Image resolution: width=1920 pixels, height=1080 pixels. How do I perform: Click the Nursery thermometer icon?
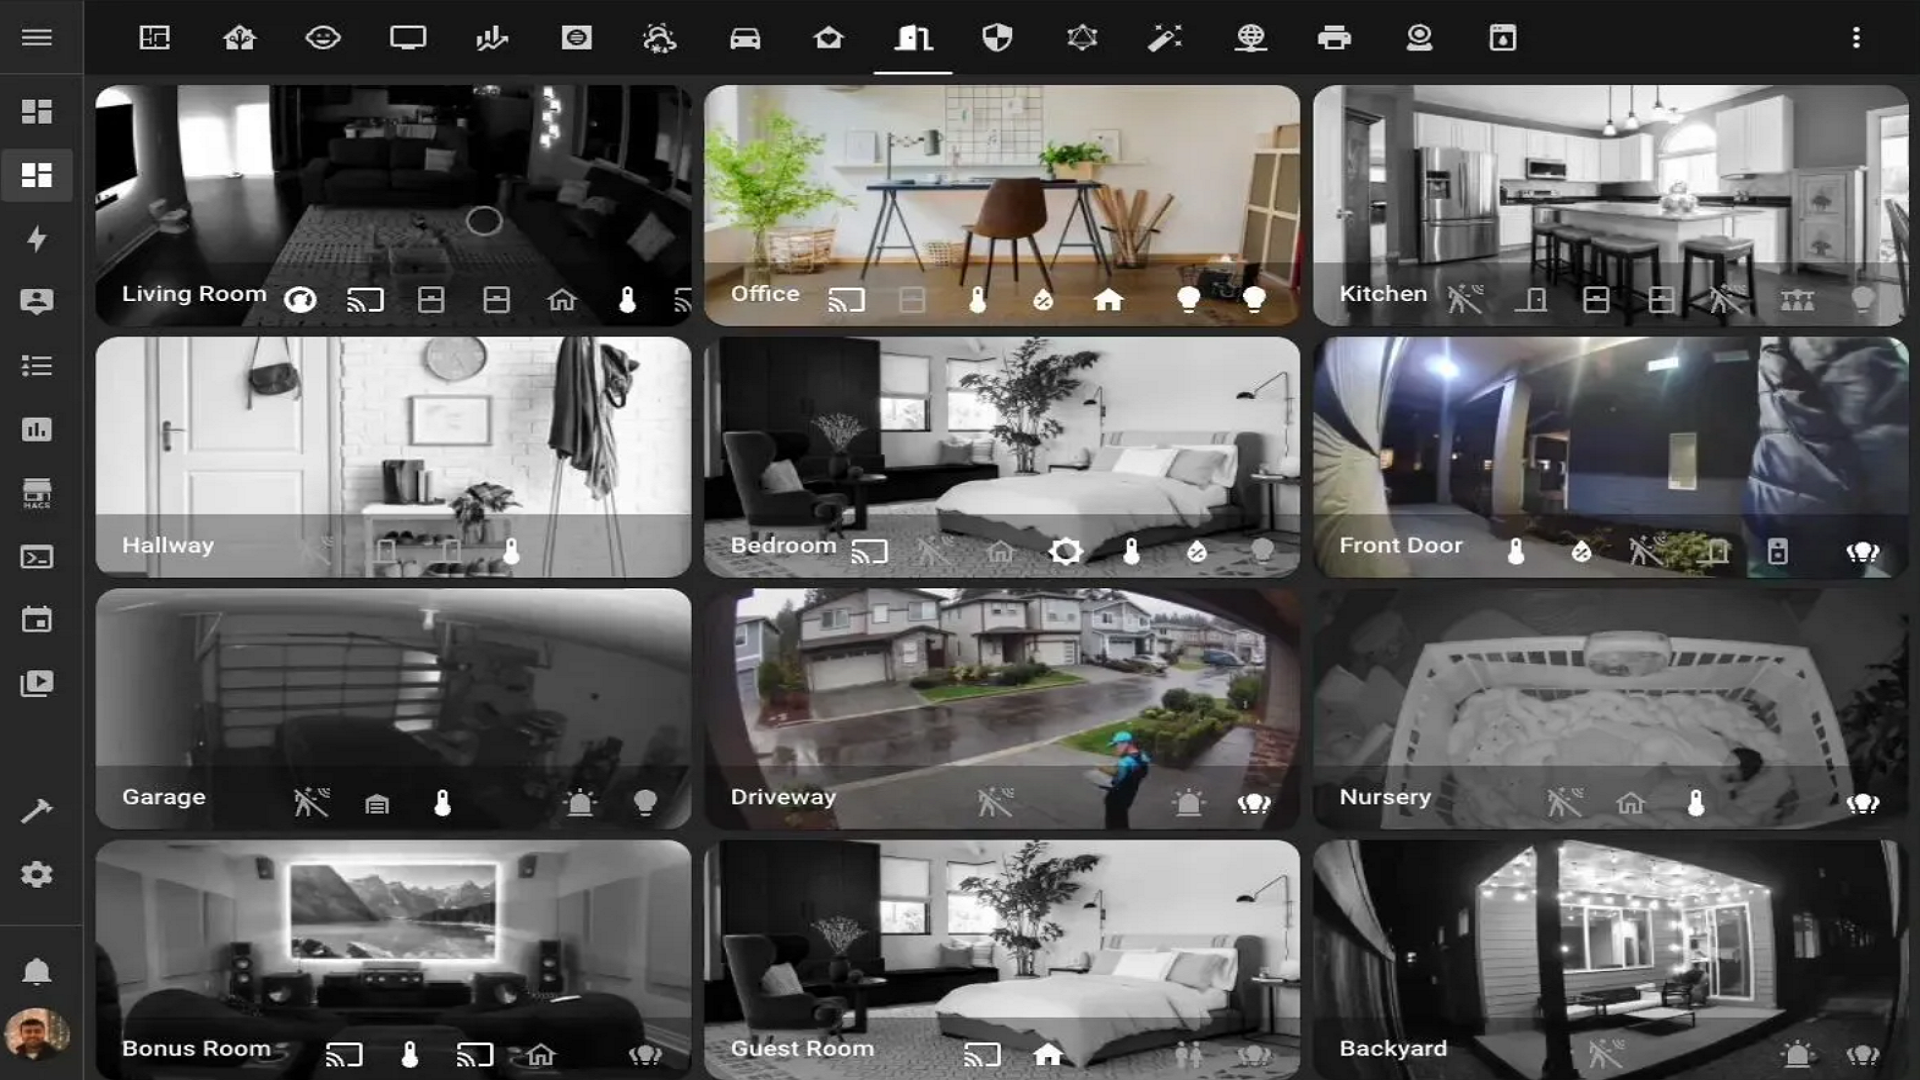[x=1696, y=802]
